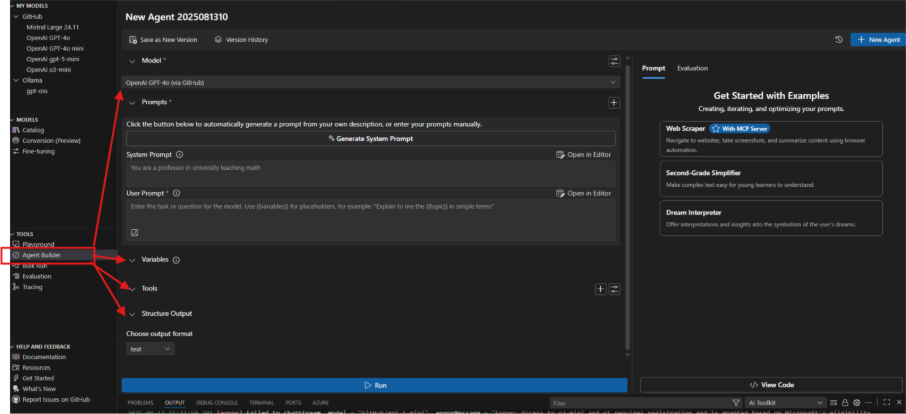
Task: Create a New Agent with the blue button
Action: [x=877, y=40]
